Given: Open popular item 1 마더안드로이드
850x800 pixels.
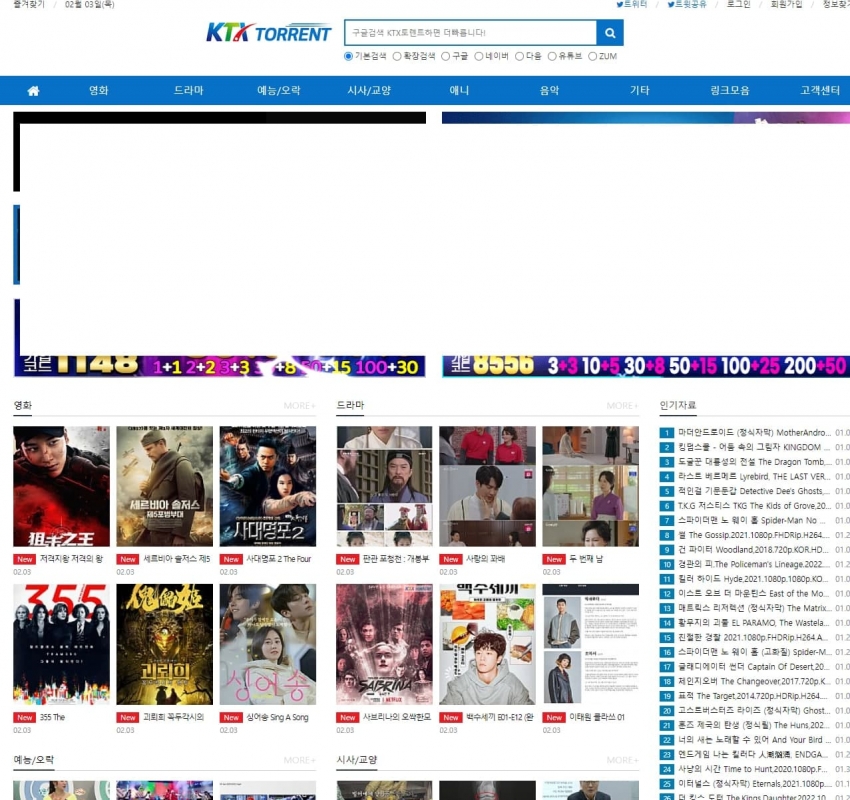Looking at the screenshot, I should click(x=754, y=433).
